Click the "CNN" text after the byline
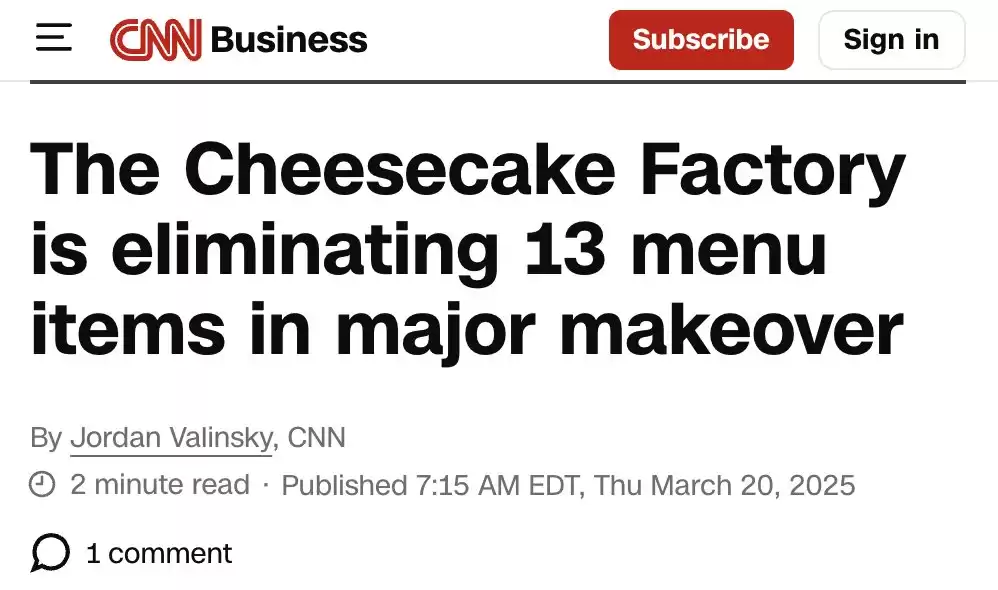The height and width of the screenshot is (590, 998). [x=316, y=438]
